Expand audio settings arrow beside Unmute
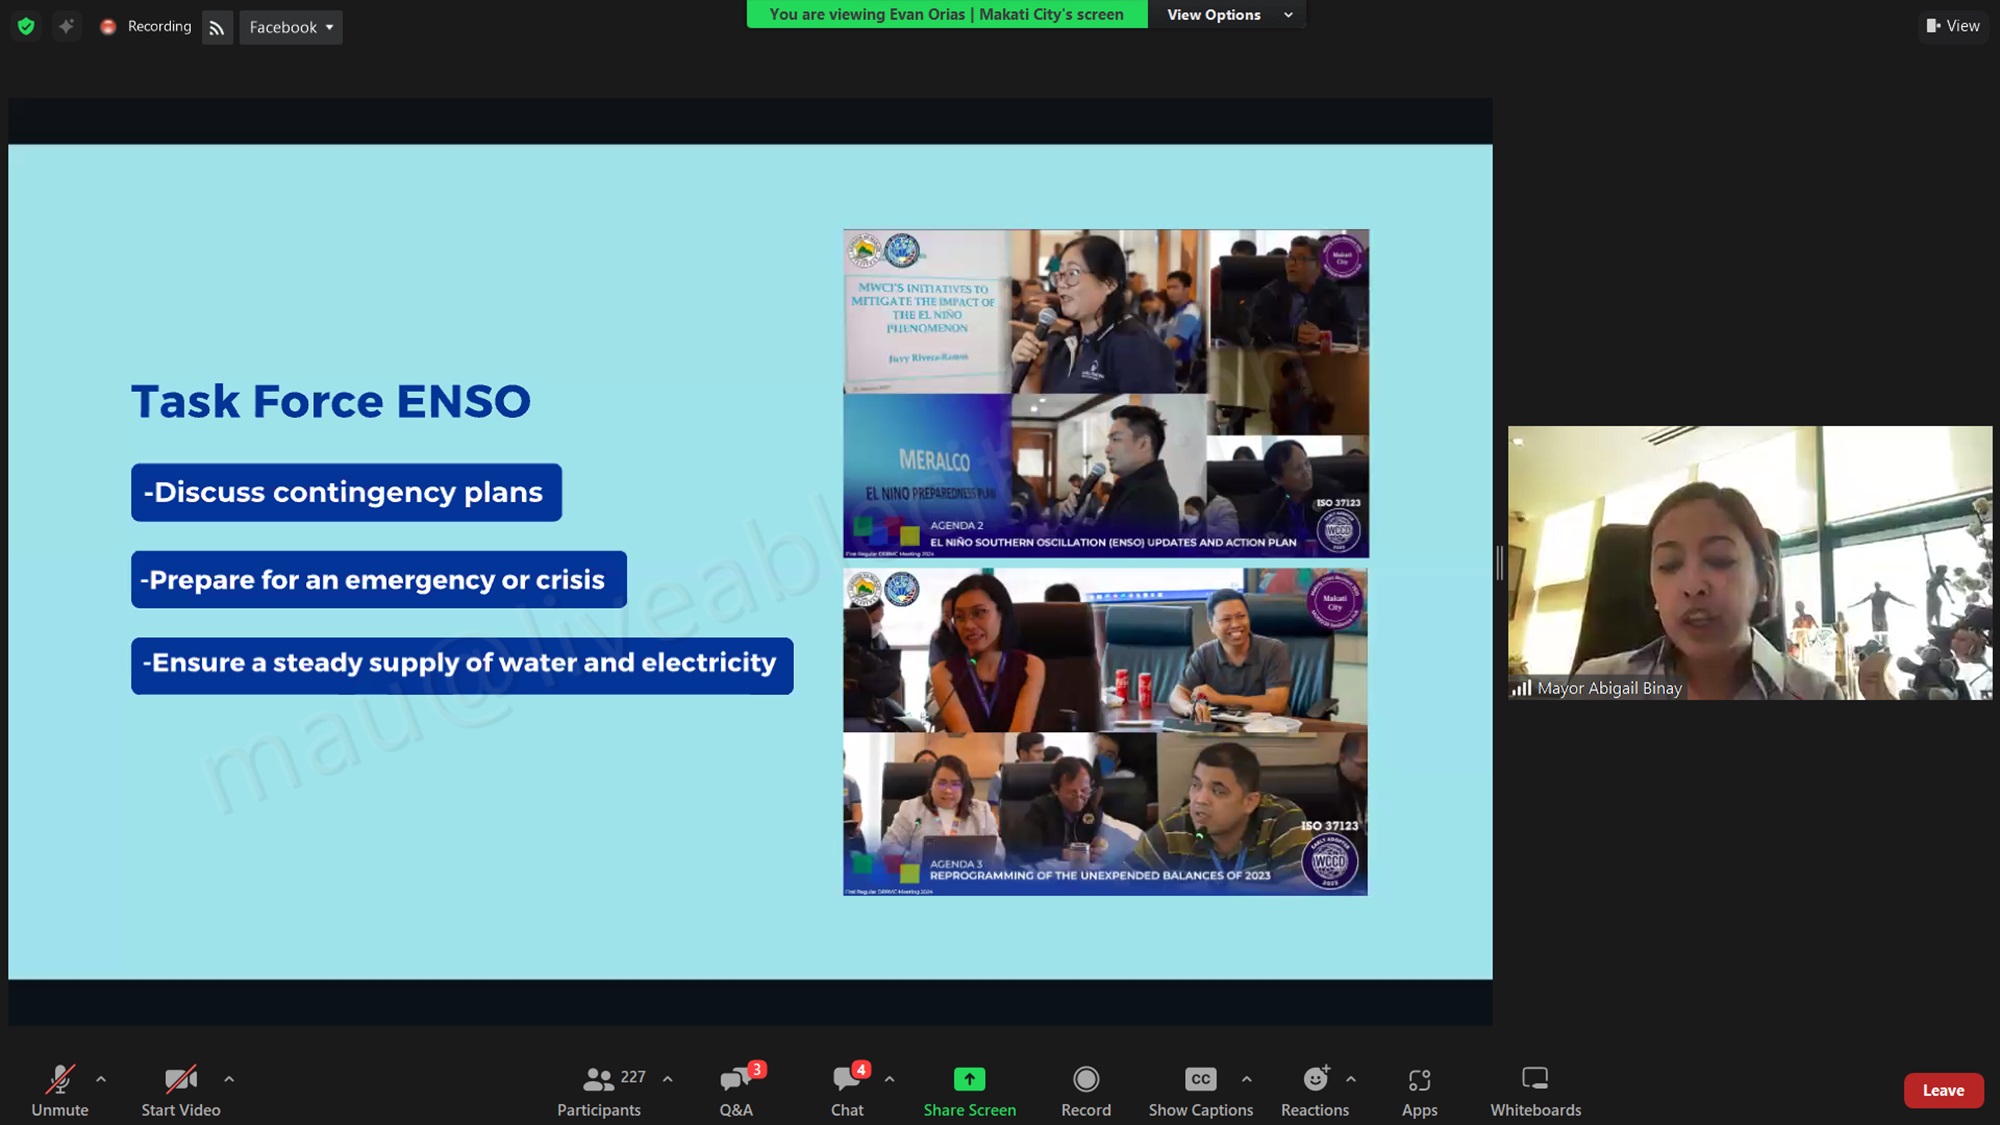Image resolution: width=2000 pixels, height=1125 pixels. (x=101, y=1079)
